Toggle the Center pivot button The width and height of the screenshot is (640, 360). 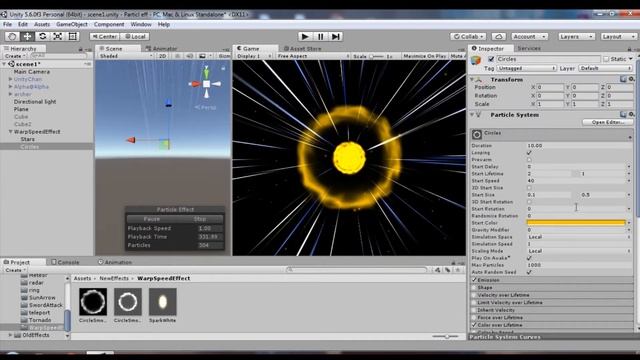click(104, 36)
